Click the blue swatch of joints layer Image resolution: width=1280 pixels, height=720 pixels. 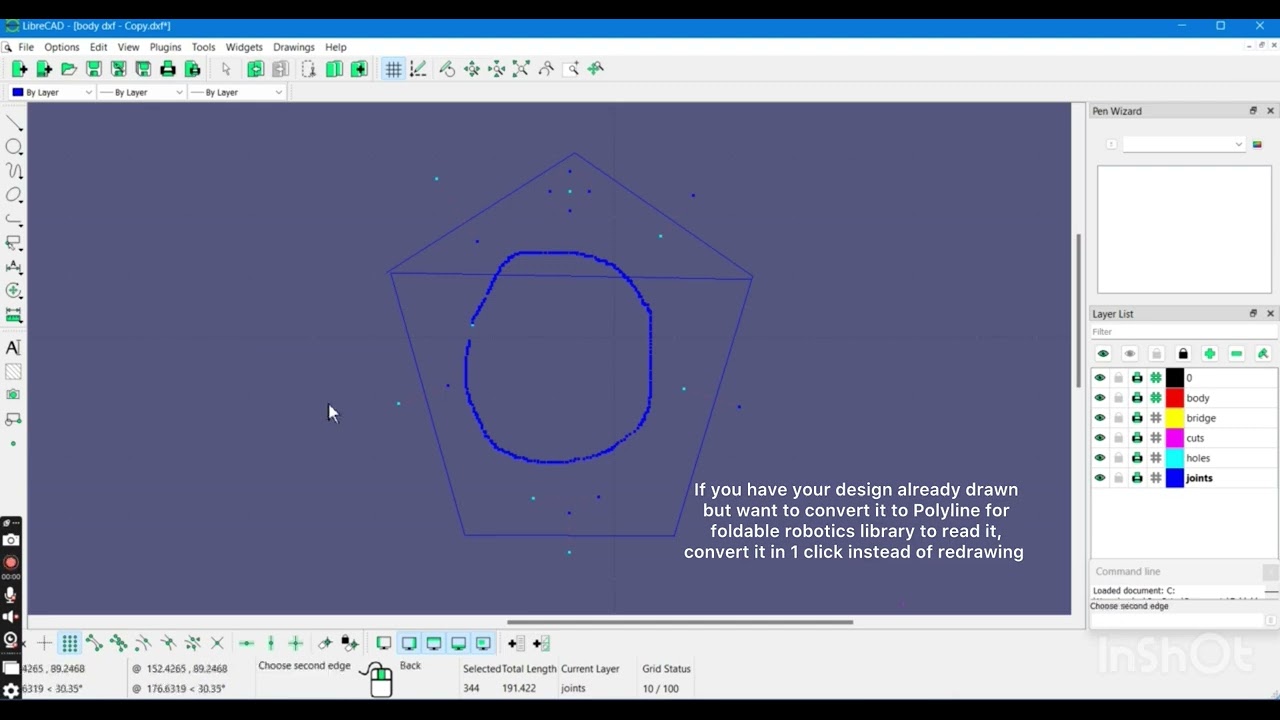(1175, 478)
